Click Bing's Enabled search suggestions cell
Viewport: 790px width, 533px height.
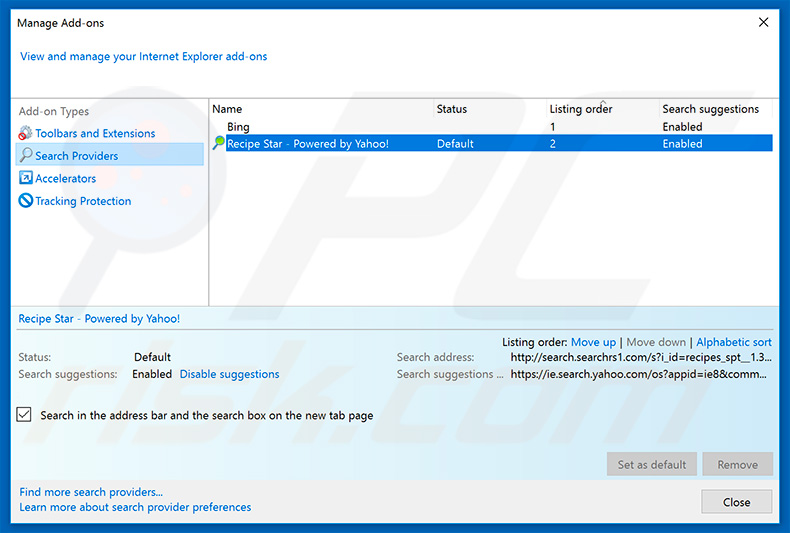point(682,127)
